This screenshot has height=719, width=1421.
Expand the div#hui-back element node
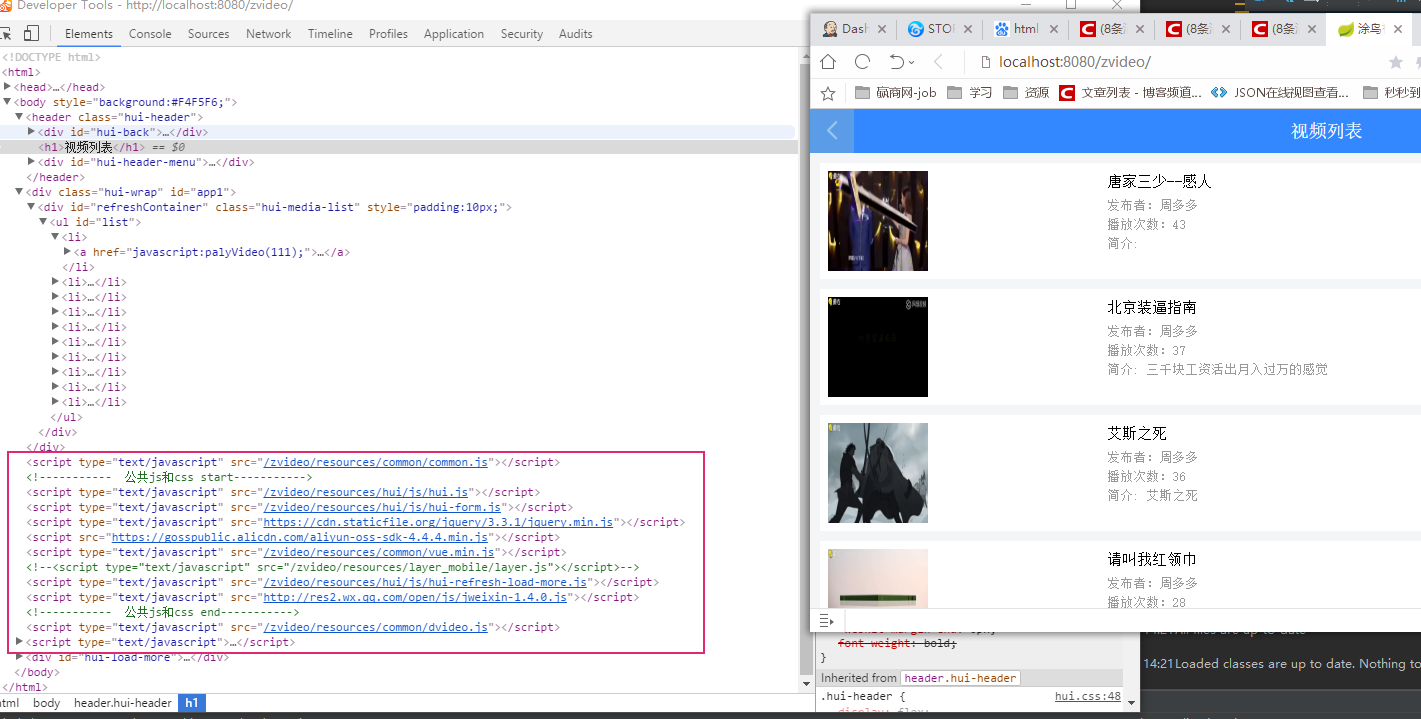(x=31, y=131)
